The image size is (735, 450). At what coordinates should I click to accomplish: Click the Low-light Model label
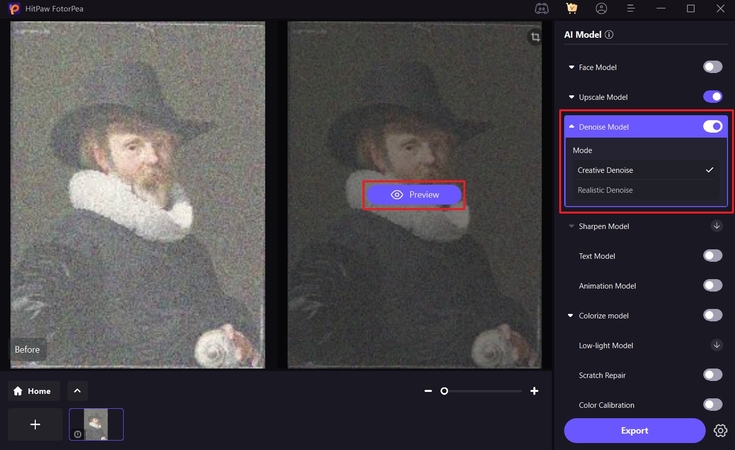pos(606,345)
